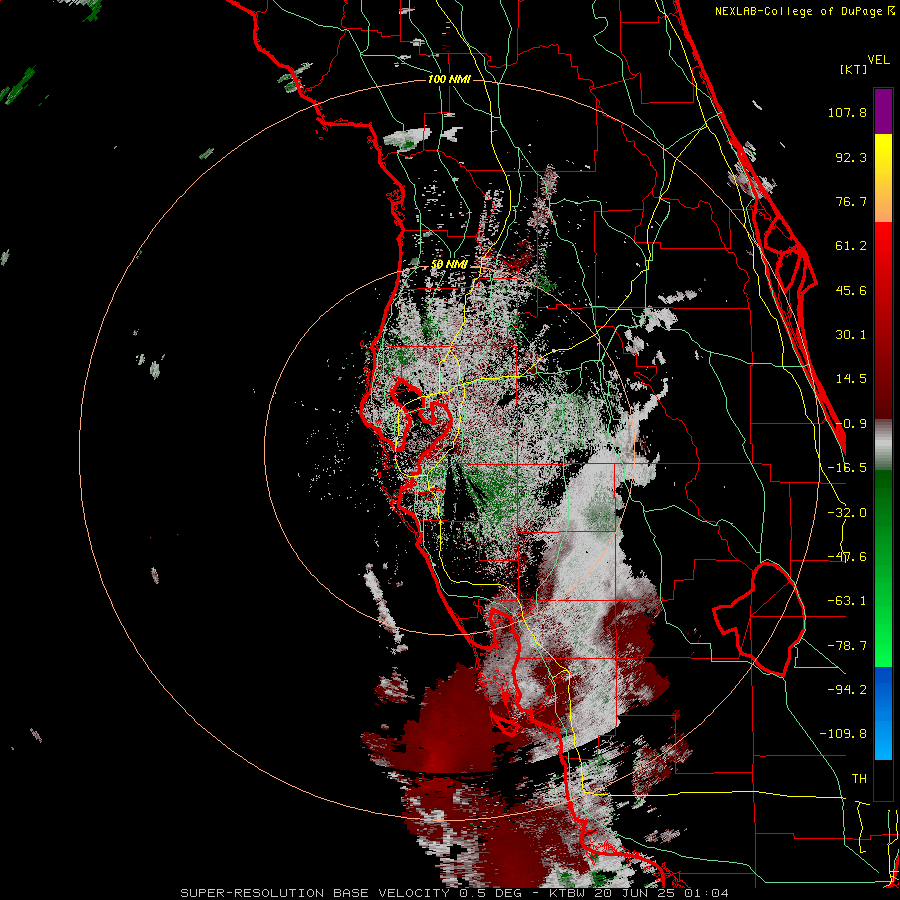Click the 45.6 velocity scale value
900x900 pixels.
851,290
